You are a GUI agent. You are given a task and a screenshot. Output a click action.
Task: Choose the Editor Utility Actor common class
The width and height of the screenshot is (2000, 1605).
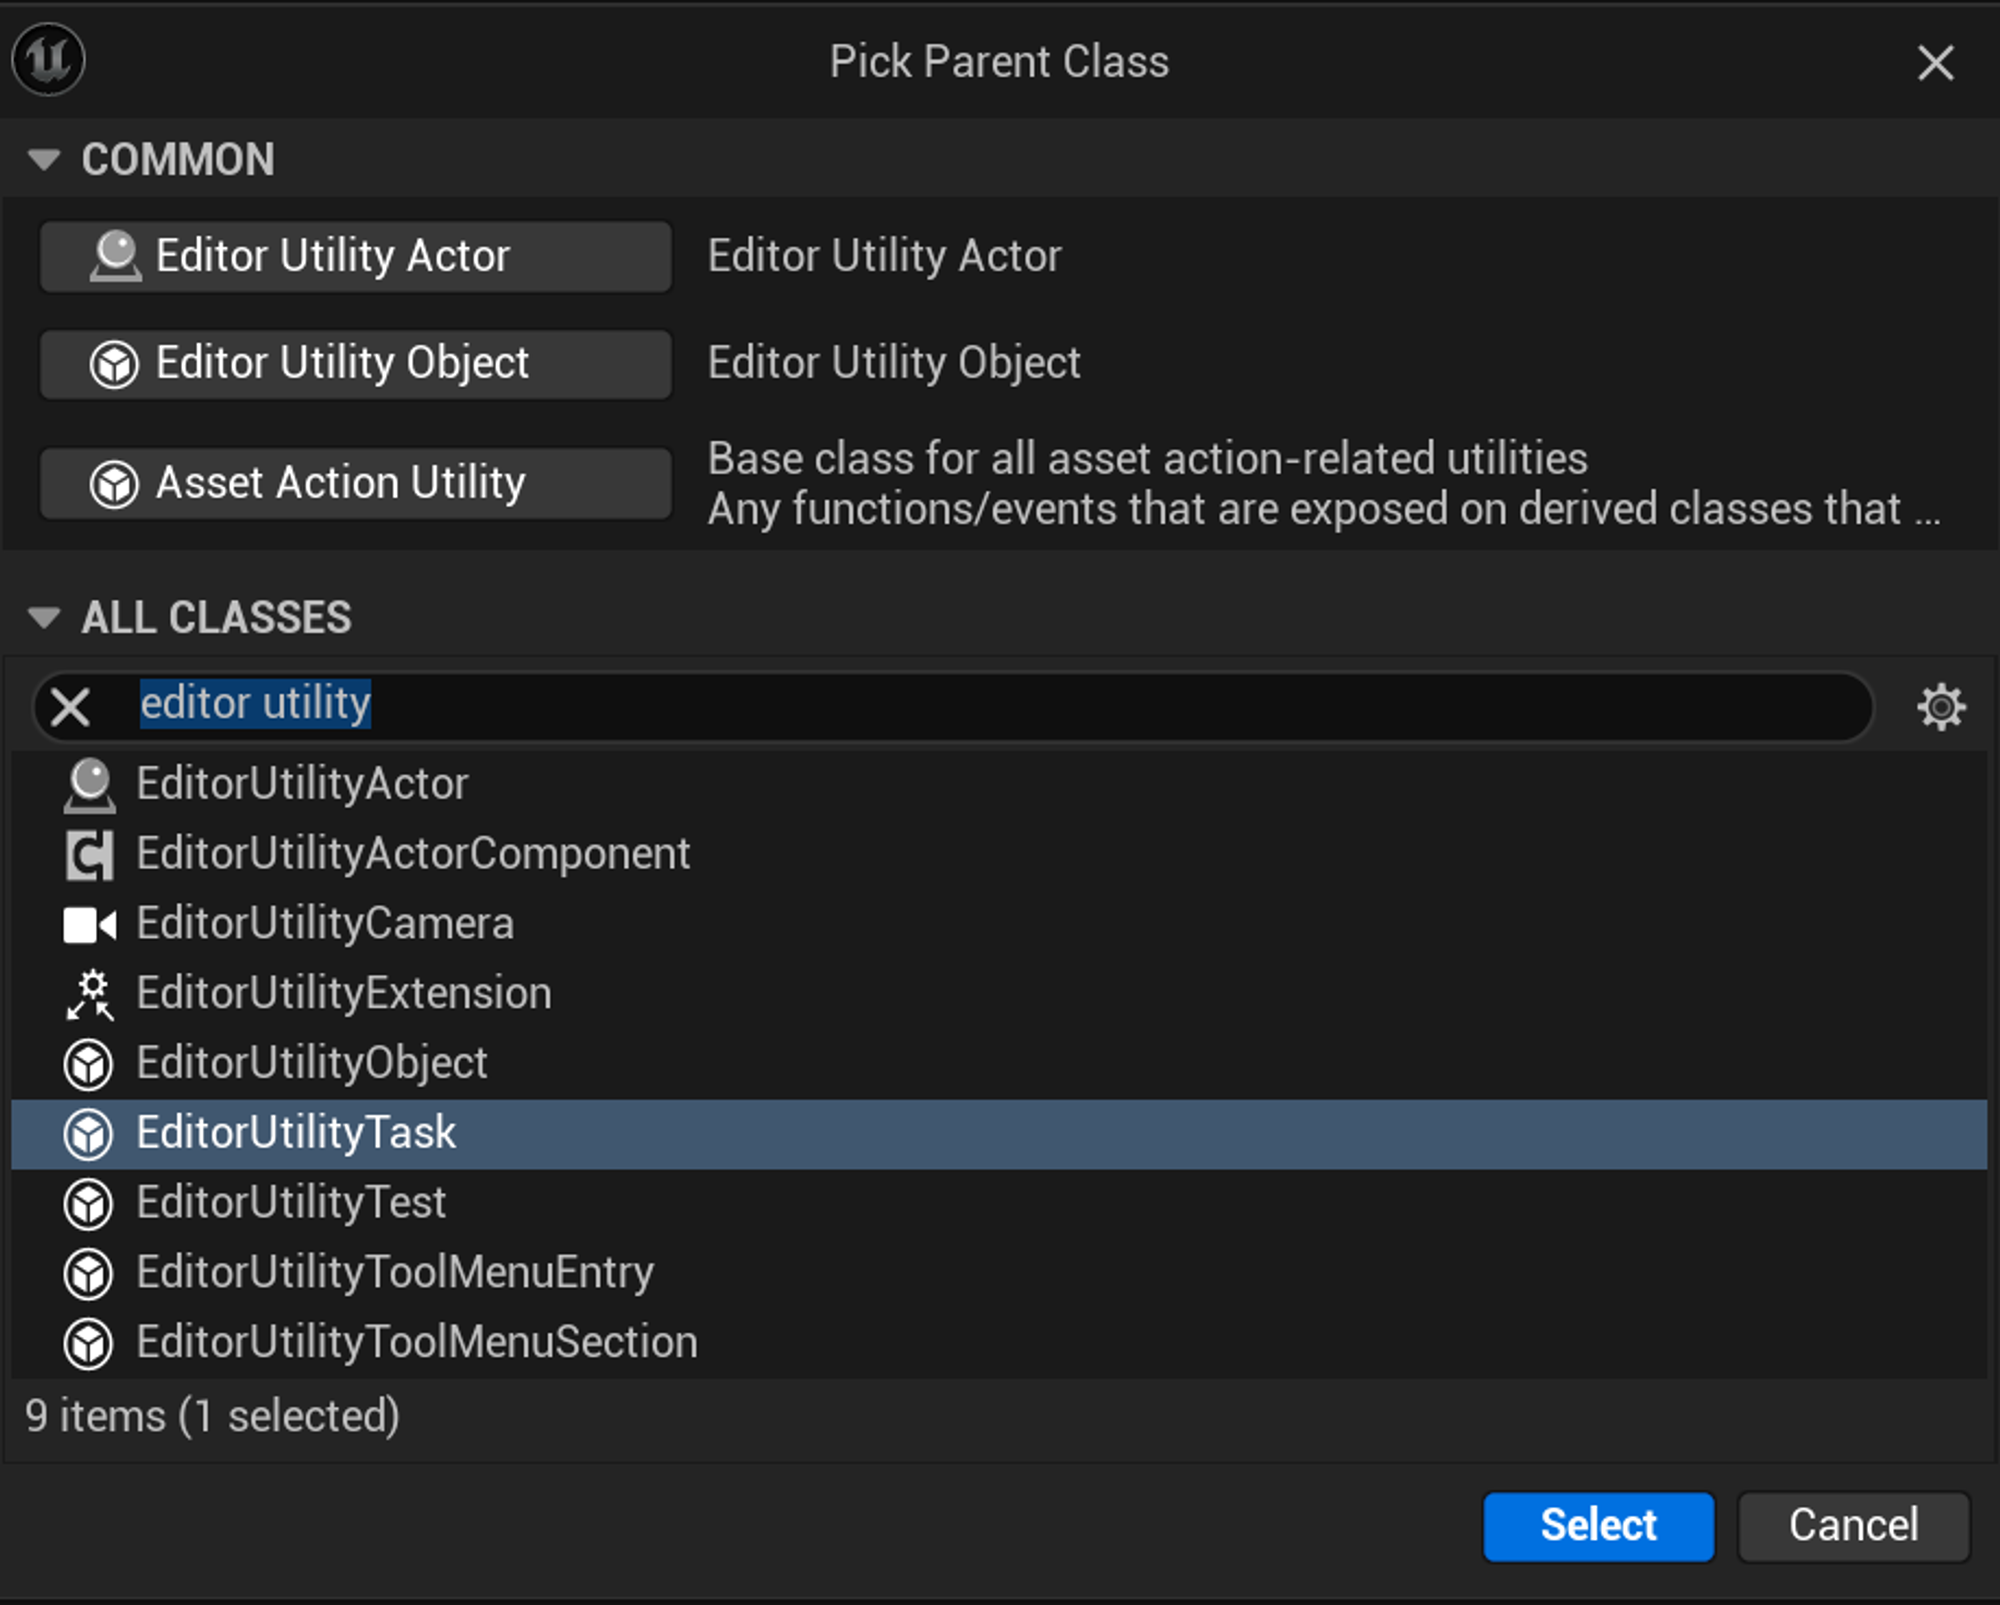click(355, 257)
